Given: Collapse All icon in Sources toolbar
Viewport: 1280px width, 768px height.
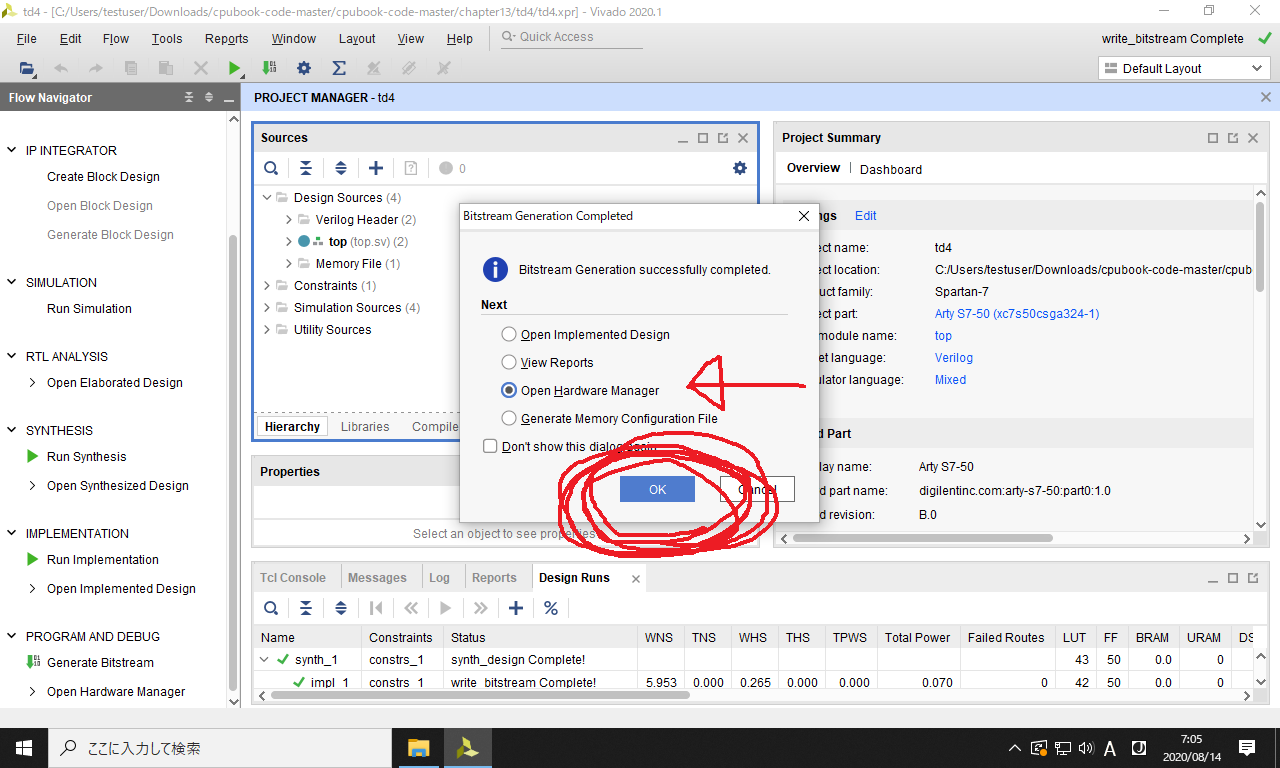Looking at the screenshot, I should [306, 168].
